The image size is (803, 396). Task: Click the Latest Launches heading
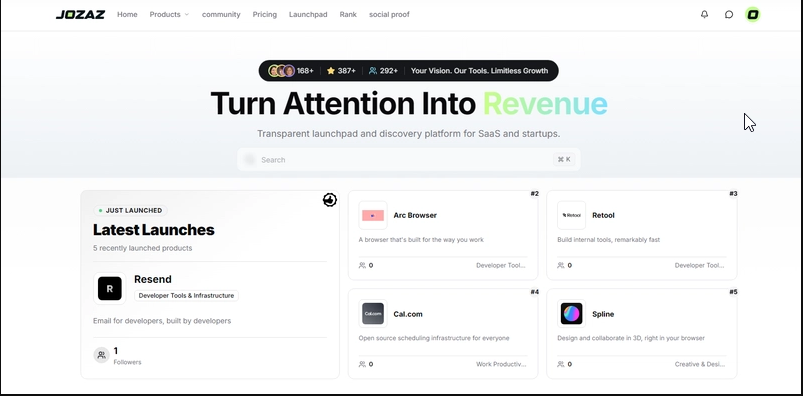(x=154, y=230)
